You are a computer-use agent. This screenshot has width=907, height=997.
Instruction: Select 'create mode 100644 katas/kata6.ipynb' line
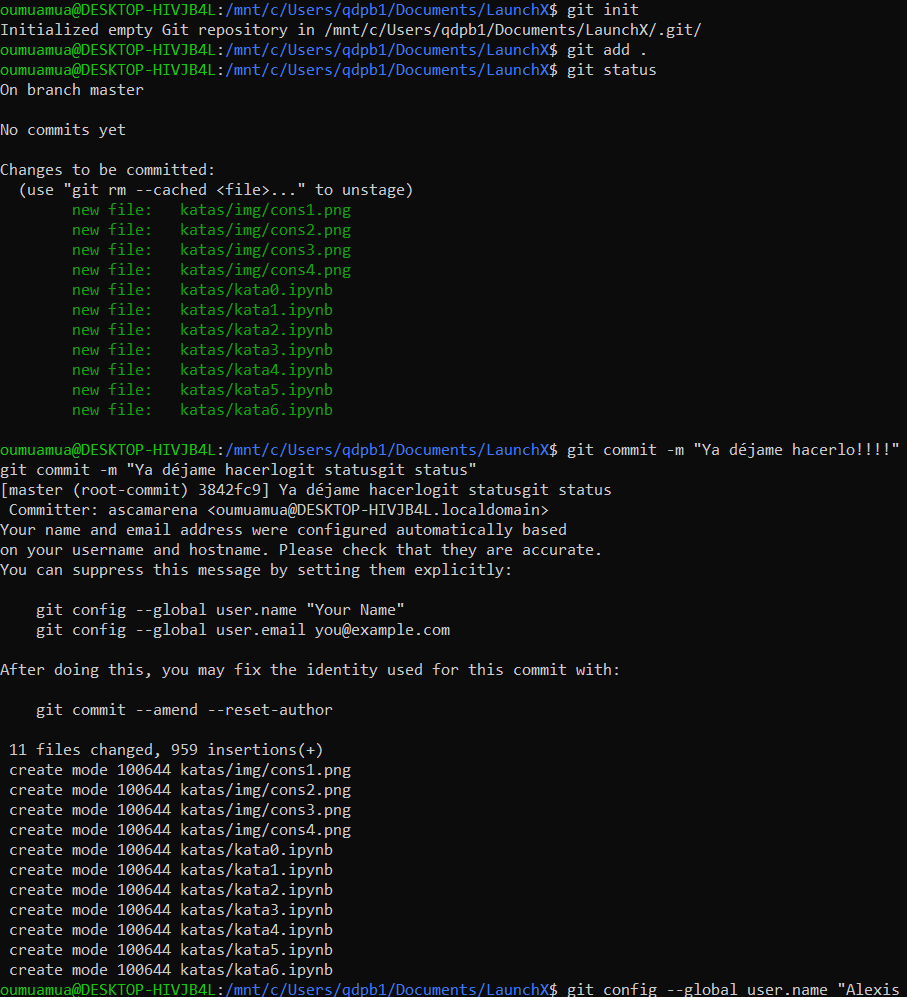pyautogui.click(x=171, y=970)
